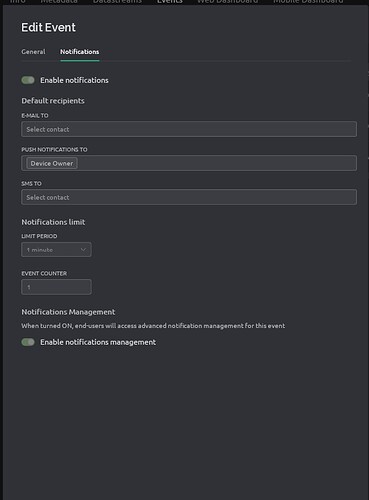Screen dimensions: 369x500
Task: Select the Notifications tab
Action: [80, 52]
